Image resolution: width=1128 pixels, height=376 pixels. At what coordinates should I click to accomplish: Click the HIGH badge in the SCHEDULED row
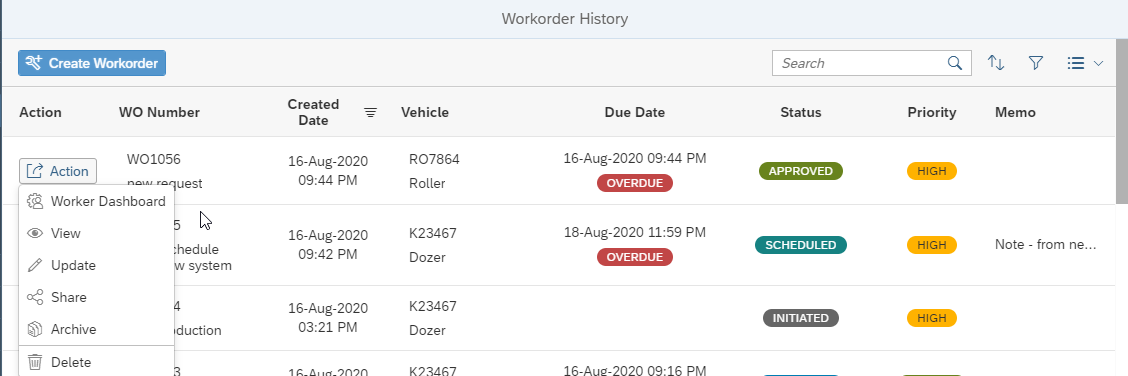click(x=932, y=245)
